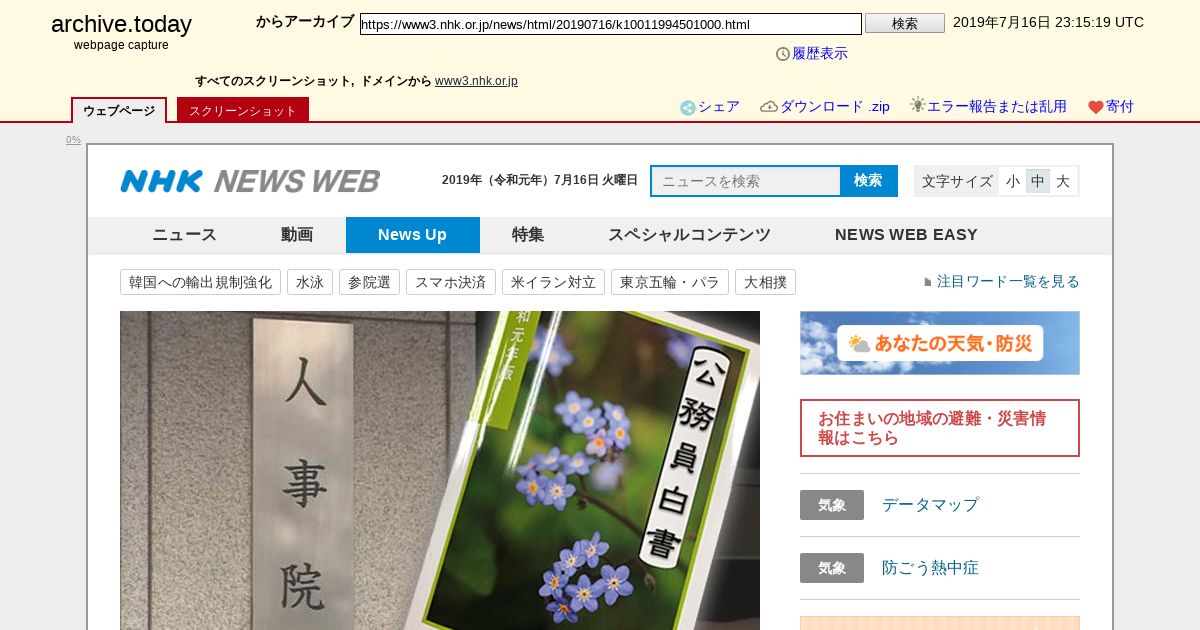Click the 人事院 公務員白書 article image
The width and height of the screenshot is (1200, 630).
pos(440,470)
